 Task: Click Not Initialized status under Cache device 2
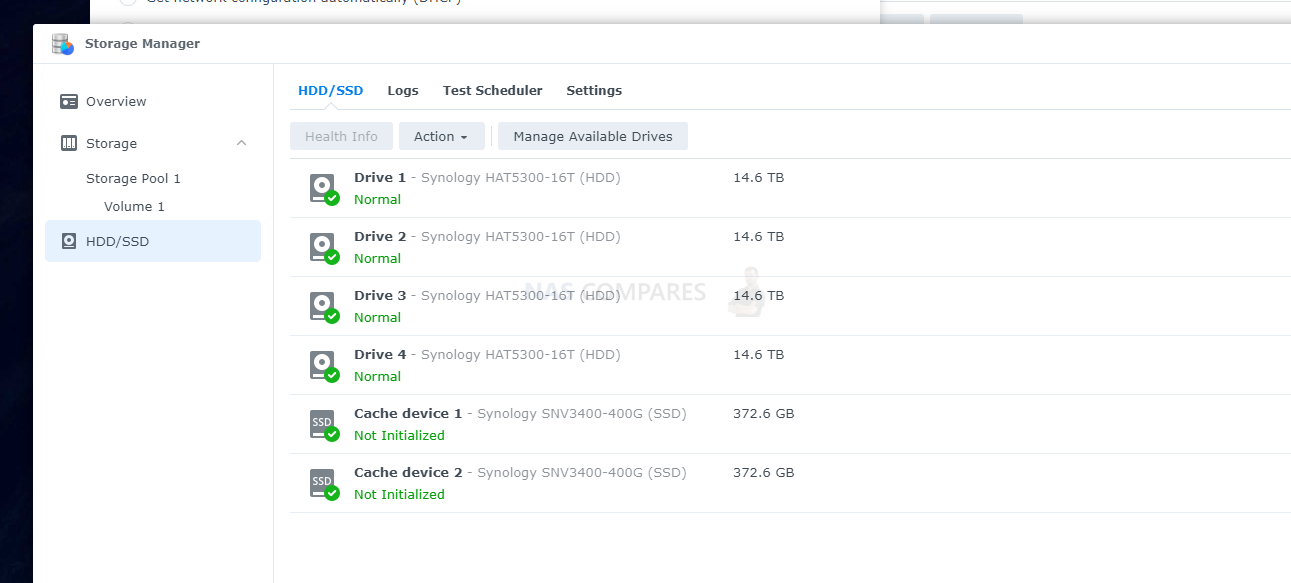coord(399,494)
